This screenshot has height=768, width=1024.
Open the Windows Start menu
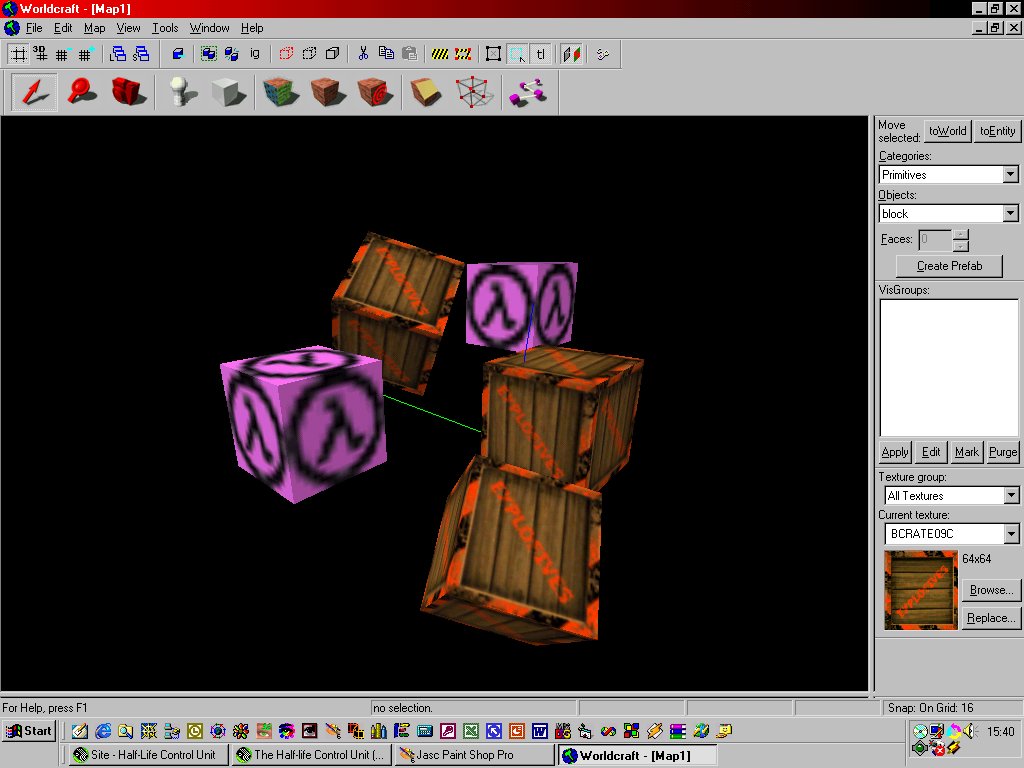click(x=29, y=731)
